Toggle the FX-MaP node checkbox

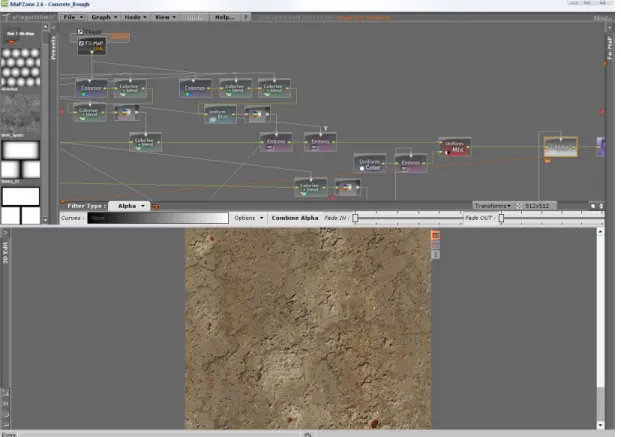(81, 43)
